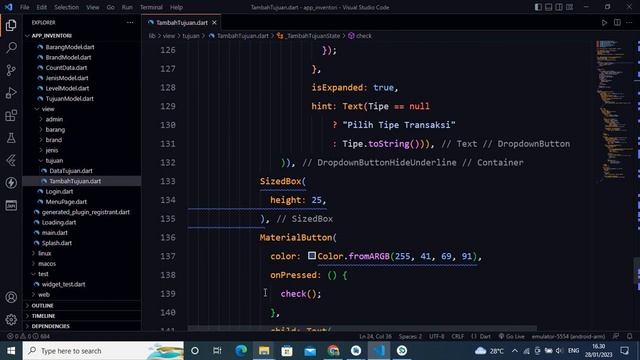
Task: Change UTF-8 encoding in status bar
Action: pyautogui.click(x=436, y=336)
